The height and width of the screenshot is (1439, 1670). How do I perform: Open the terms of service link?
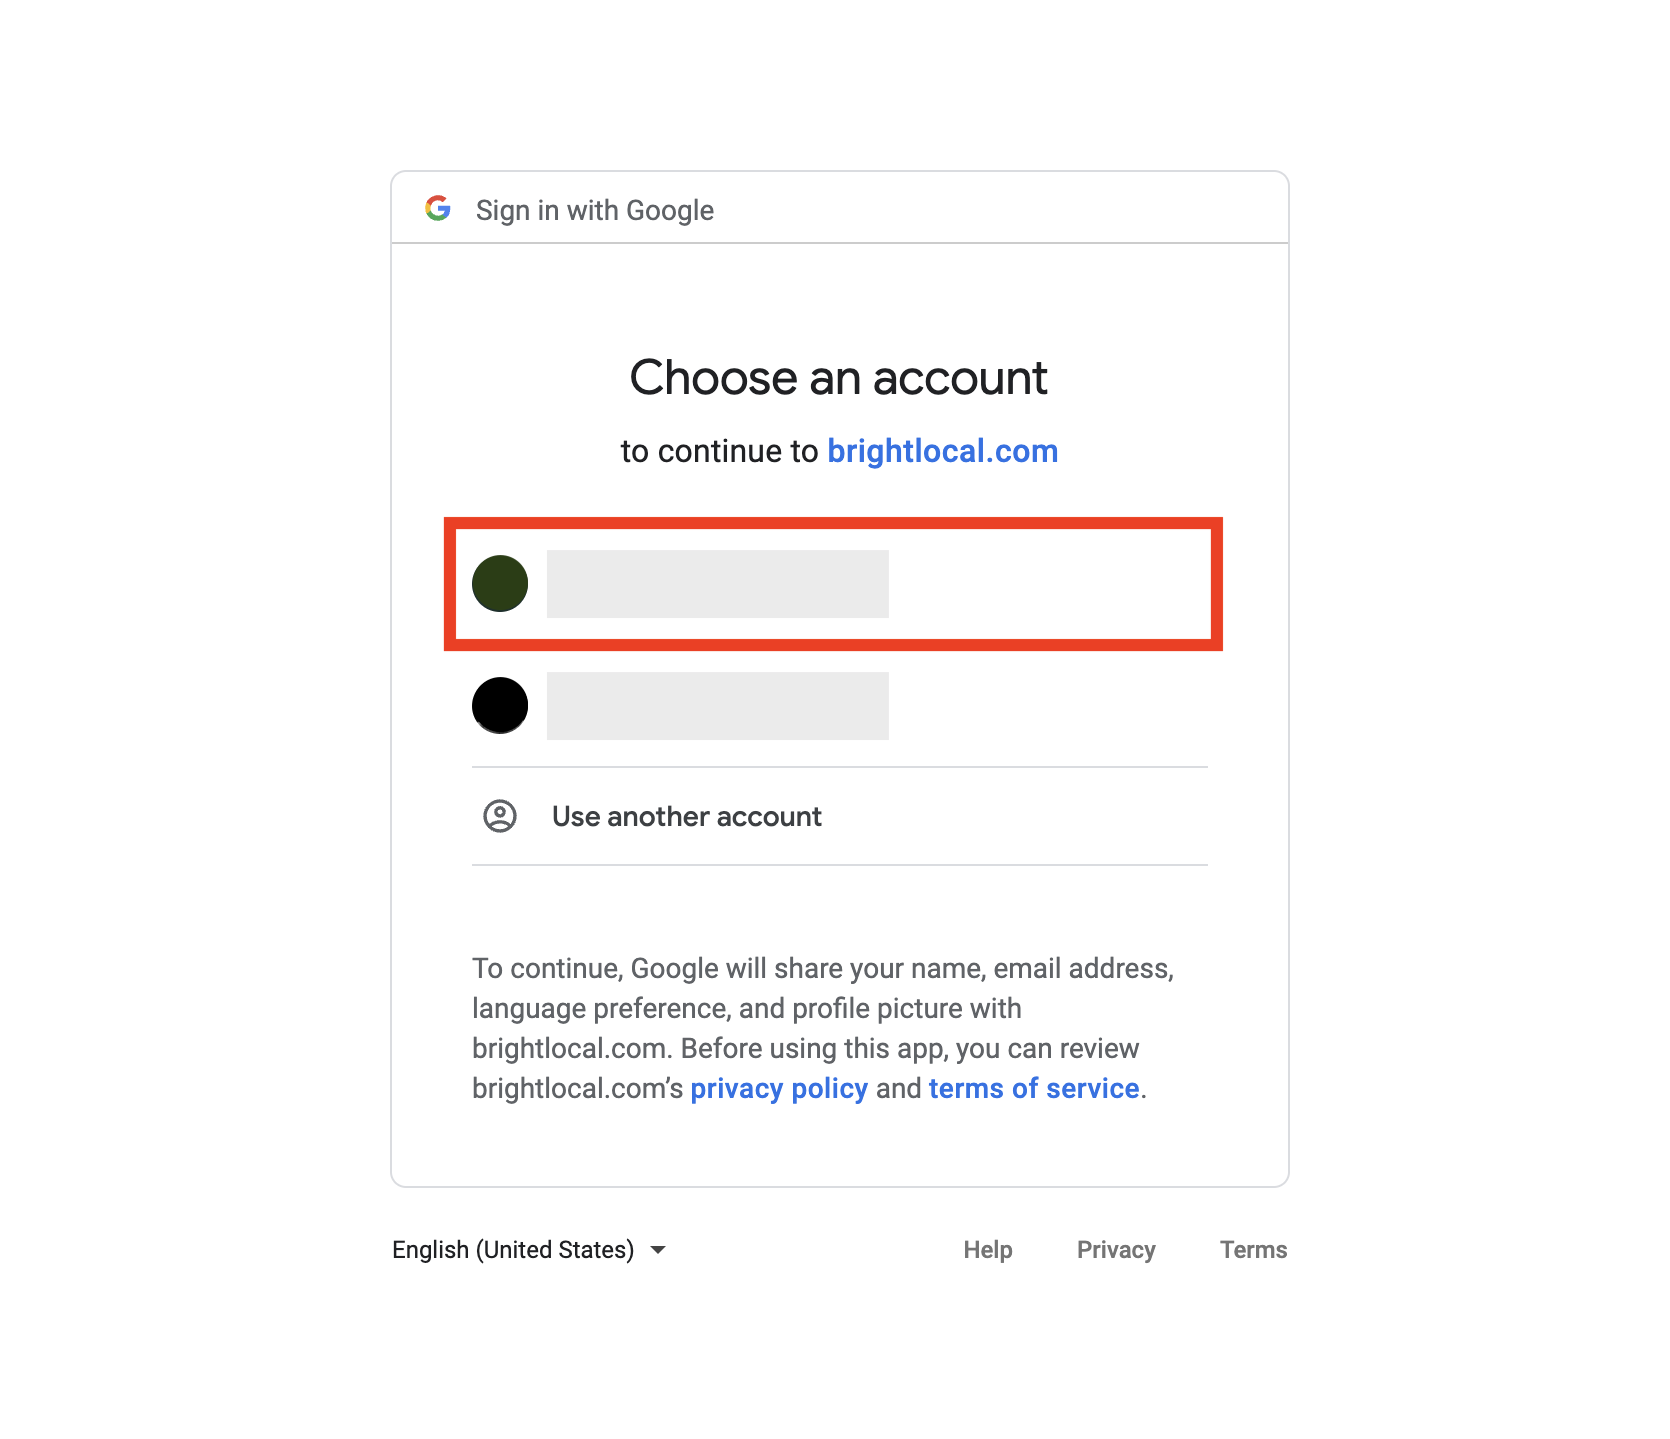(x=1034, y=1088)
